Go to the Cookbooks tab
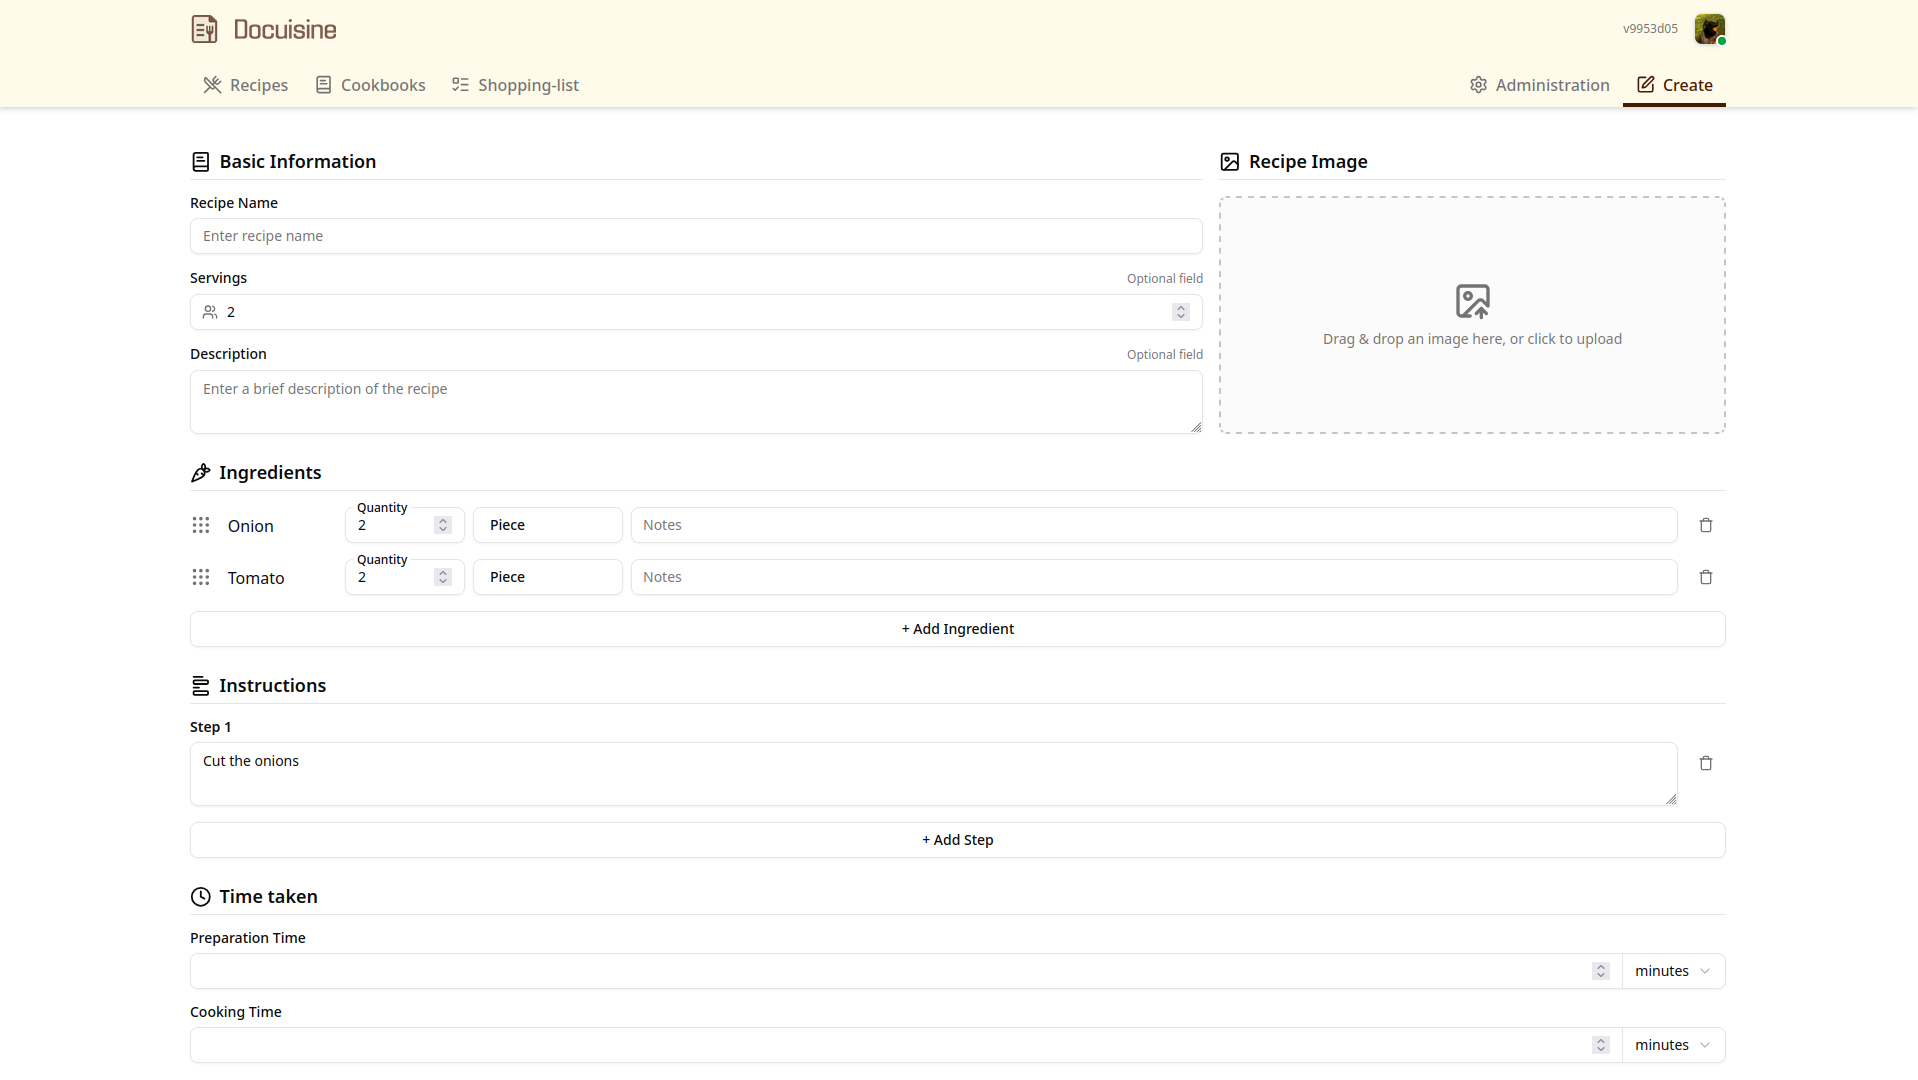The image size is (1918, 1080). [370, 85]
